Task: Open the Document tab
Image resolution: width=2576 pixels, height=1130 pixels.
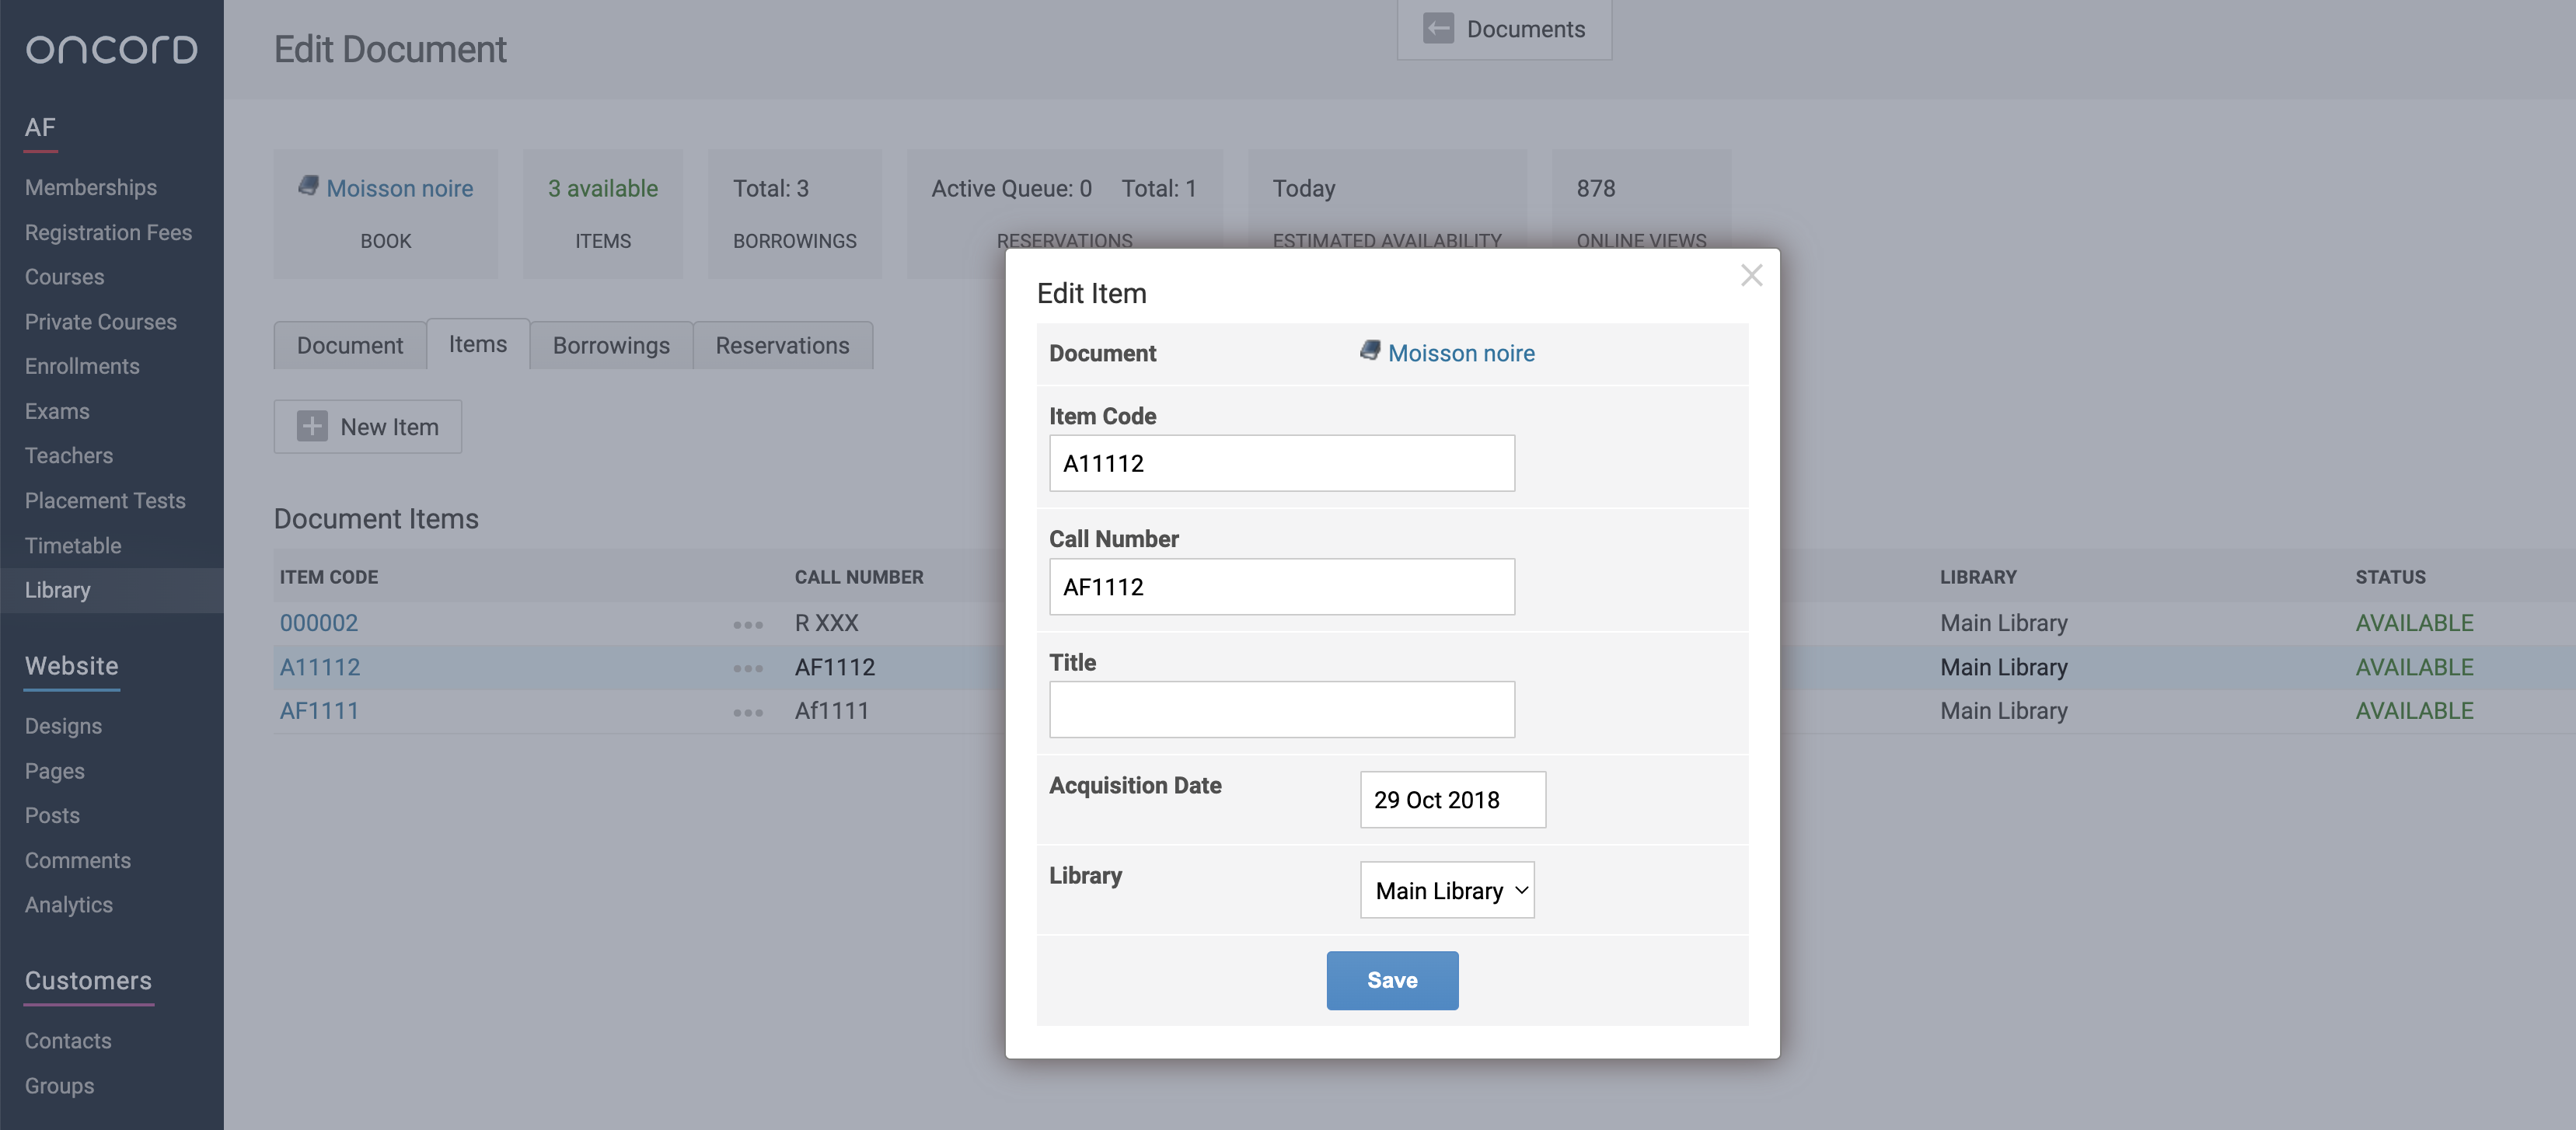Action: point(349,345)
